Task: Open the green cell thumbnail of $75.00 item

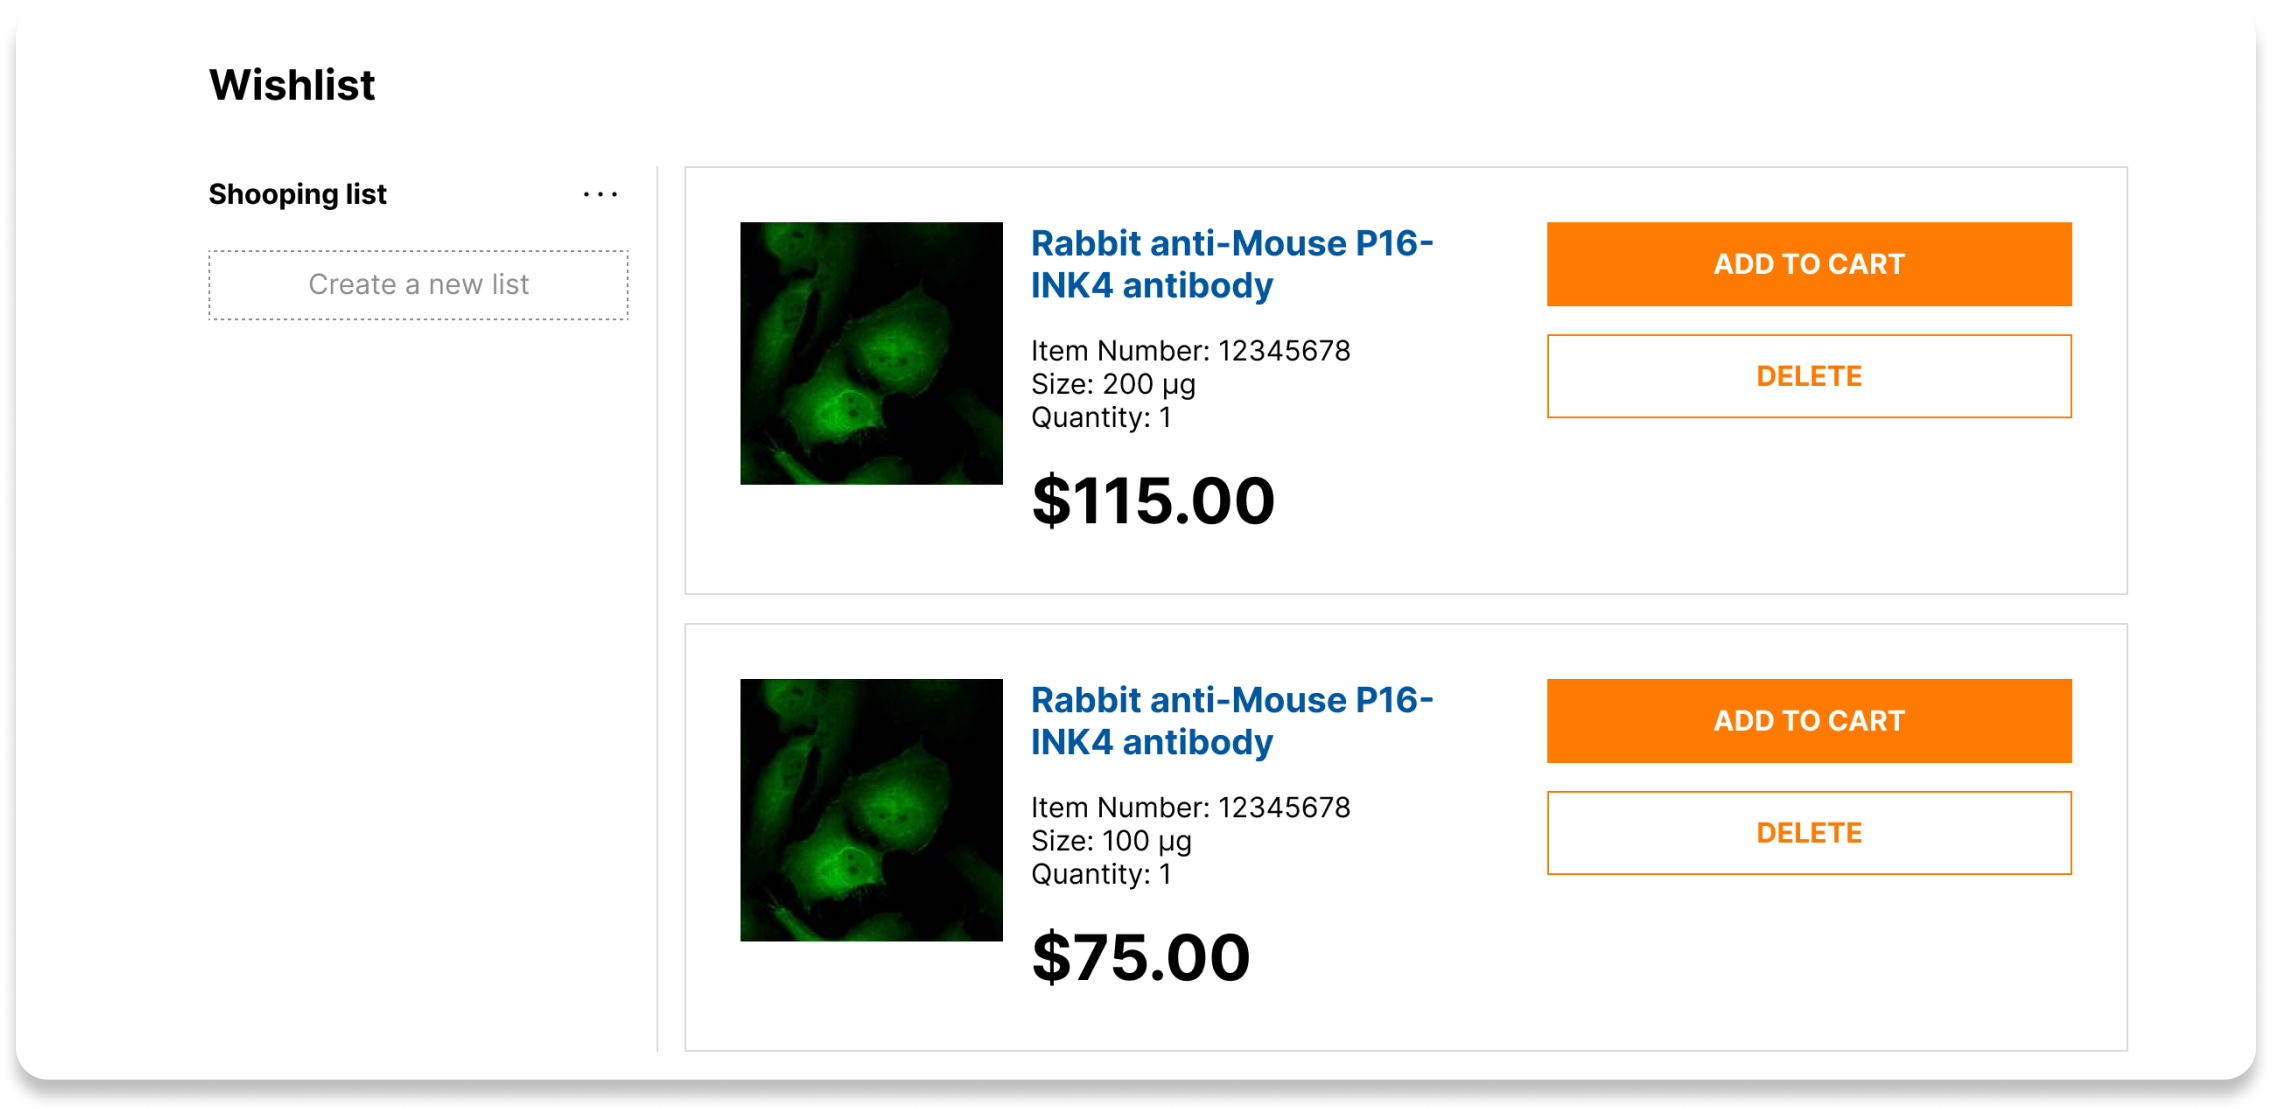Action: pos(871,810)
